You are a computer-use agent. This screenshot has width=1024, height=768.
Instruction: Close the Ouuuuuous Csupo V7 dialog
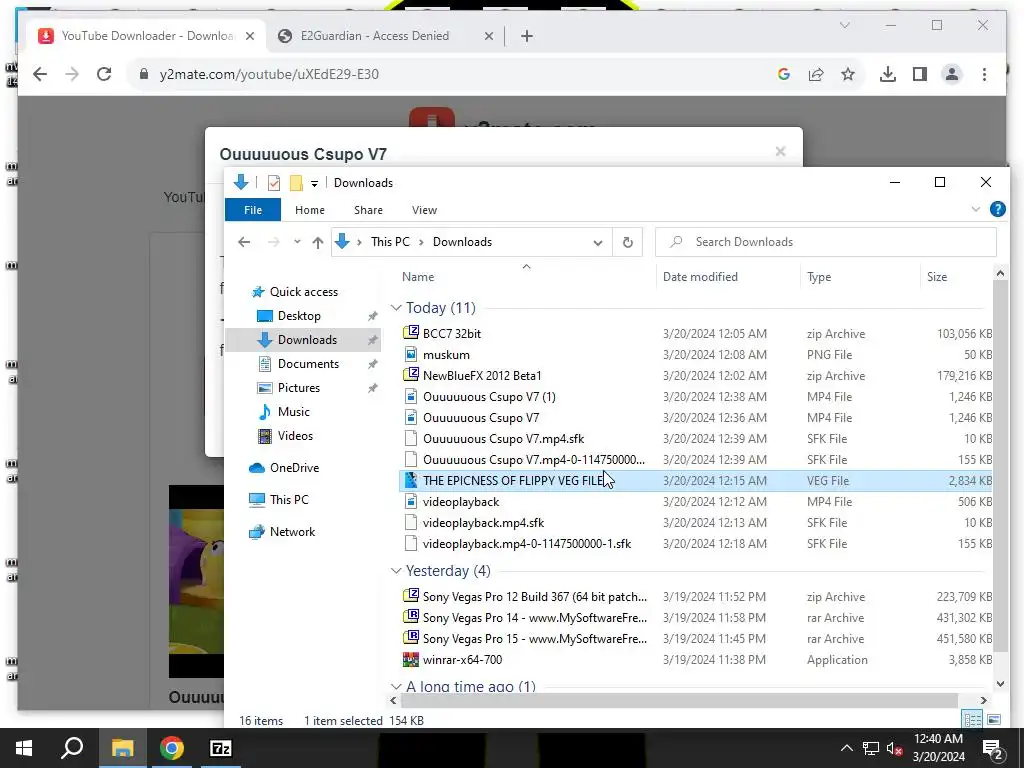pos(780,152)
